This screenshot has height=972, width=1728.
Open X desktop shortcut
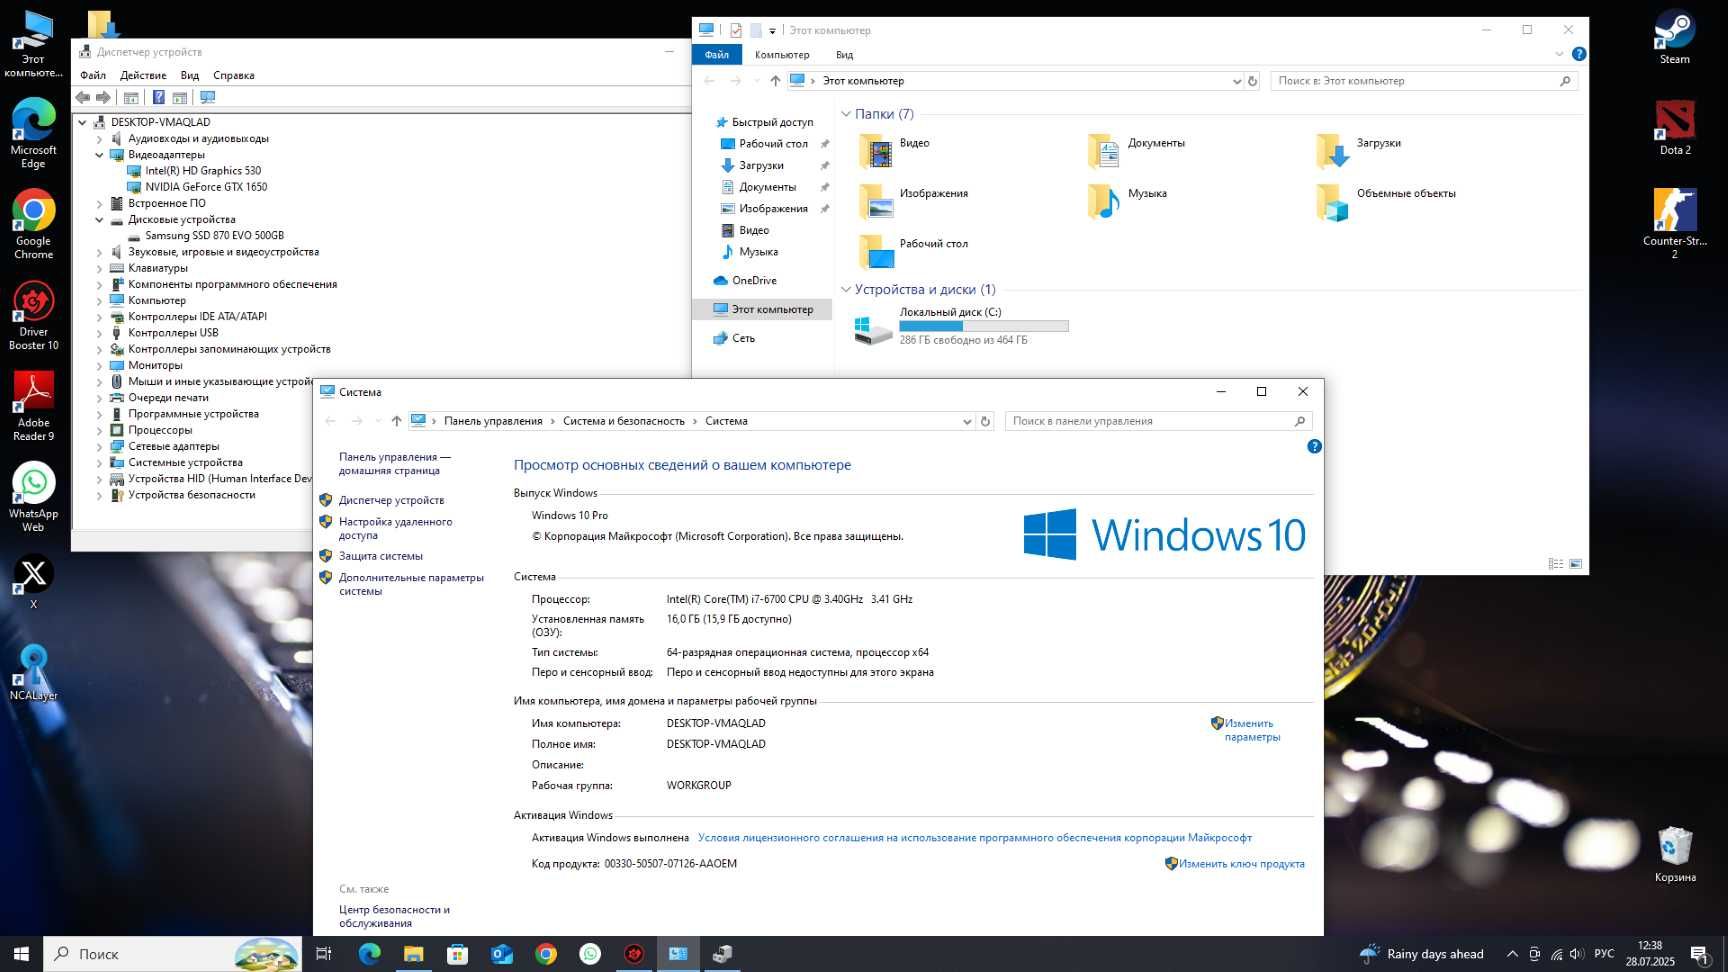(x=33, y=582)
